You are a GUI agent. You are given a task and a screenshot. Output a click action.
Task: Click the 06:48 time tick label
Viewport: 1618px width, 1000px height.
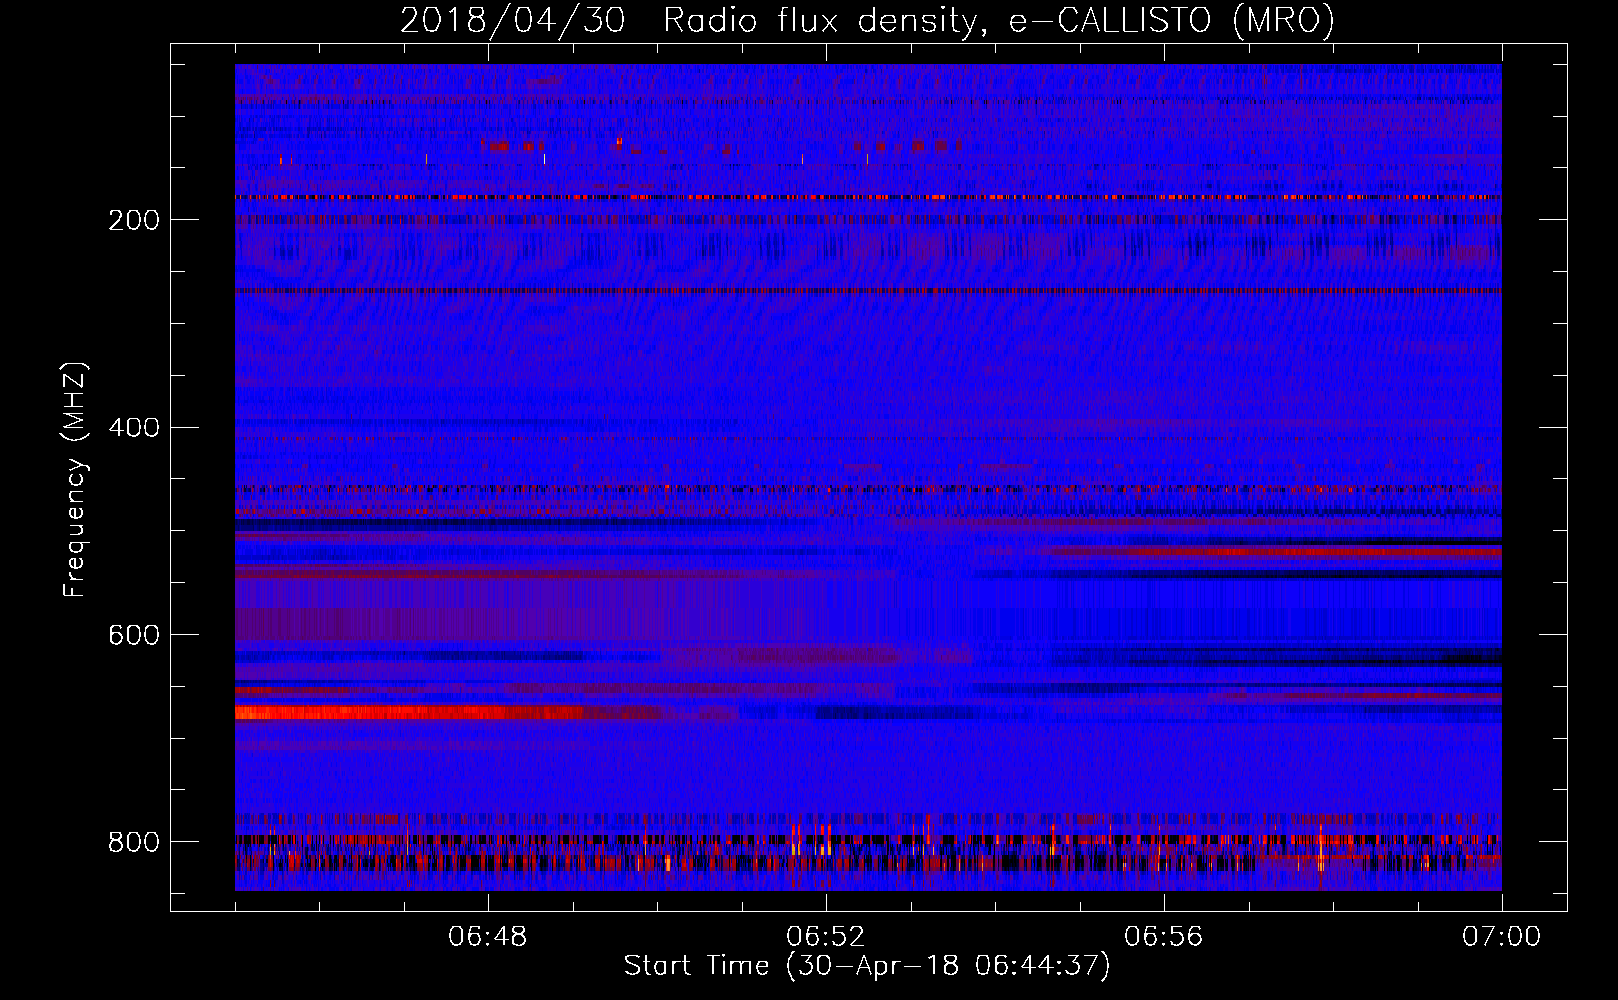pyautogui.click(x=488, y=937)
